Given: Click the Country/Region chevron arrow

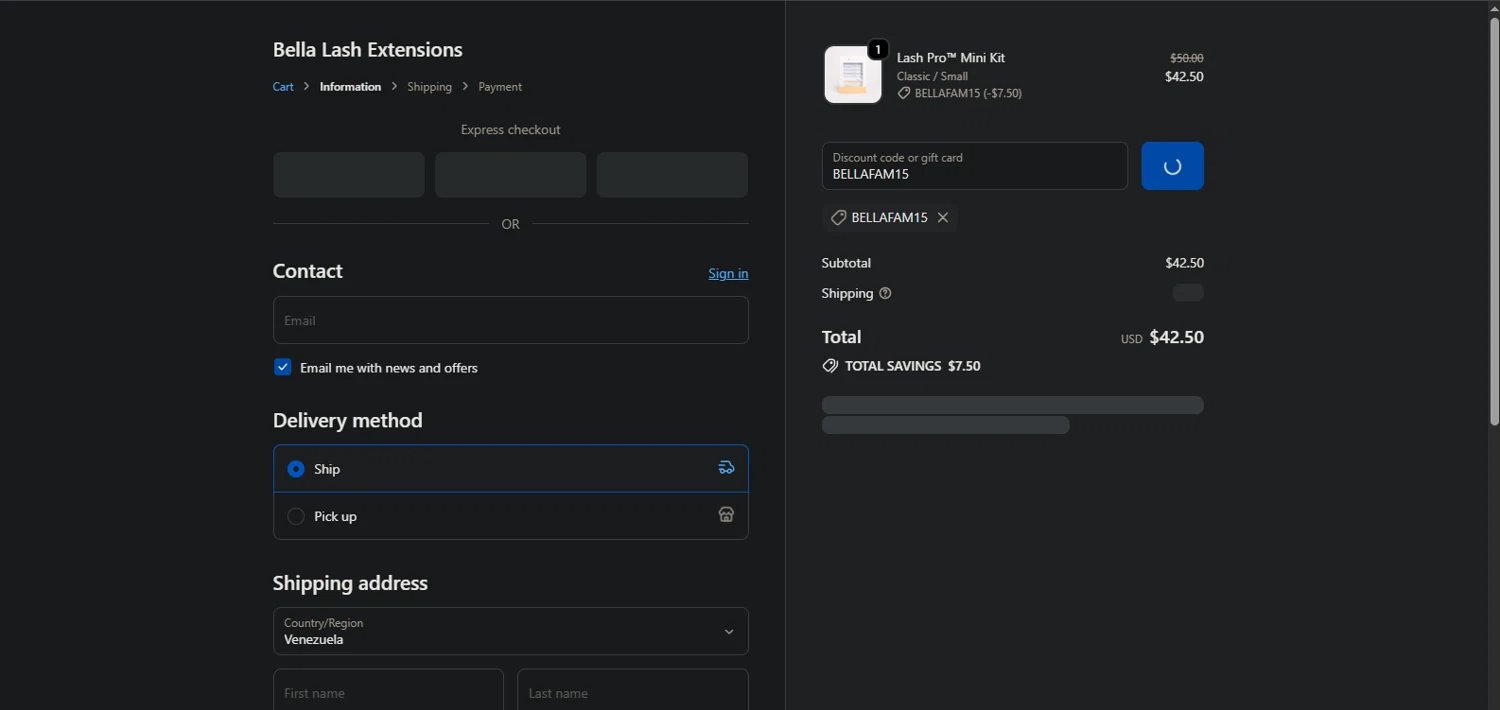Looking at the screenshot, I should point(729,632).
